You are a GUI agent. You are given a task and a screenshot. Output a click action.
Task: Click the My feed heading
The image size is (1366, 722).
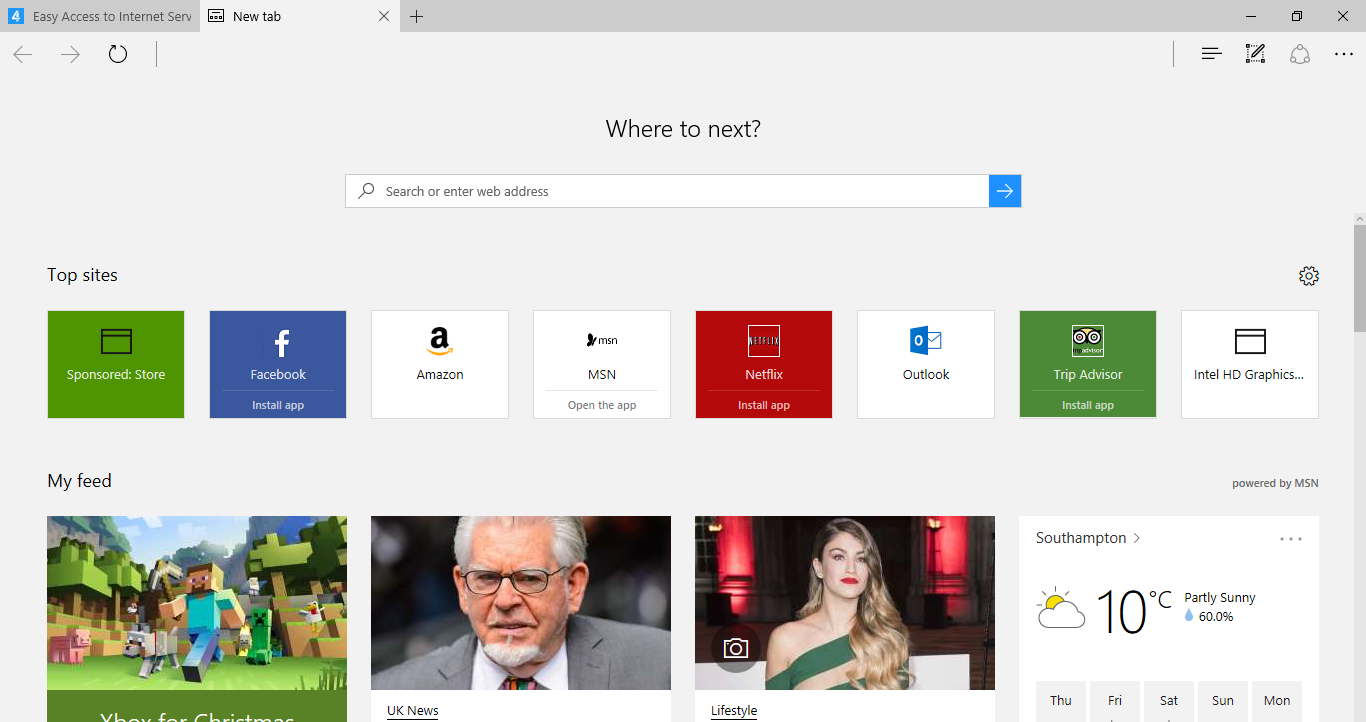click(79, 481)
